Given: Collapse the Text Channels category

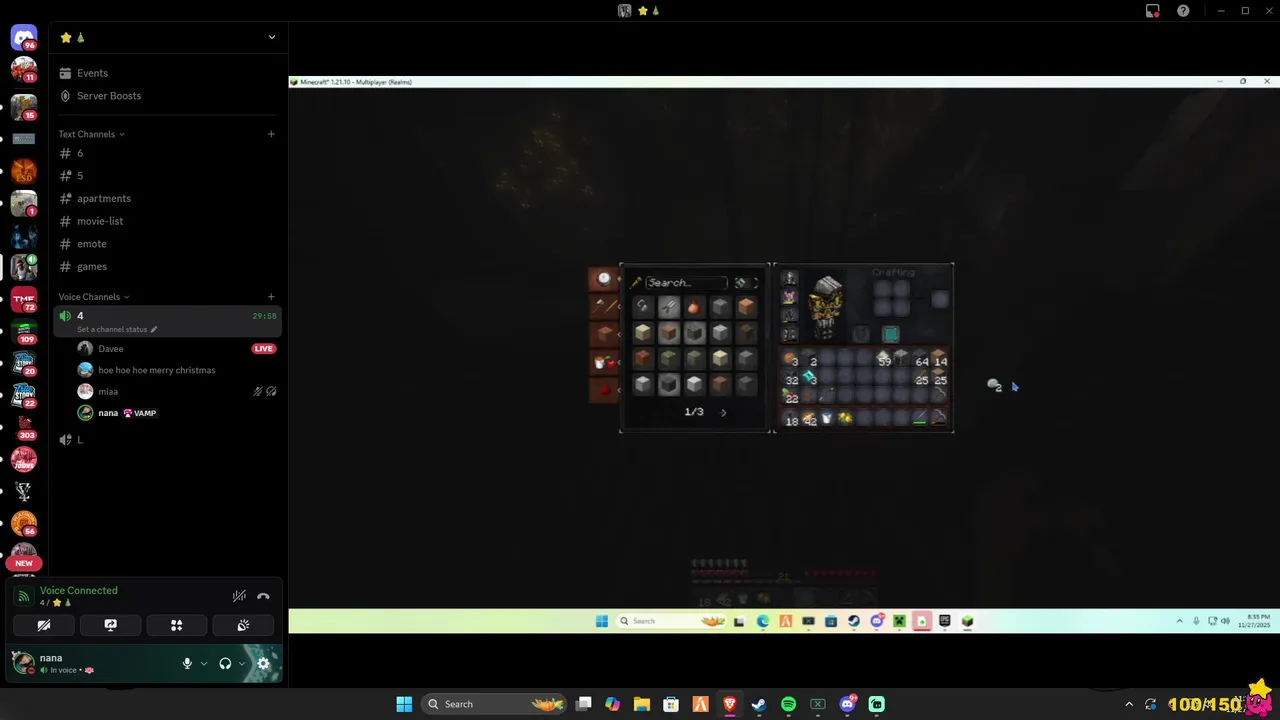Looking at the screenshot, I should click(x=91, y=134).
